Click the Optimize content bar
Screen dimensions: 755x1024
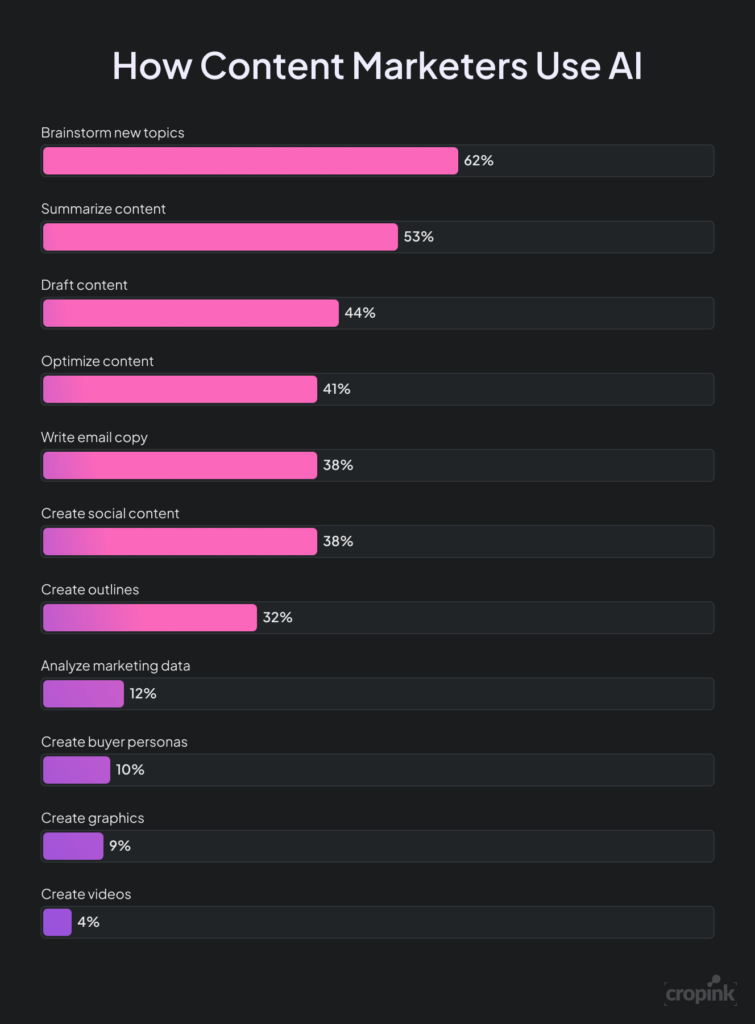coord(180,389)
